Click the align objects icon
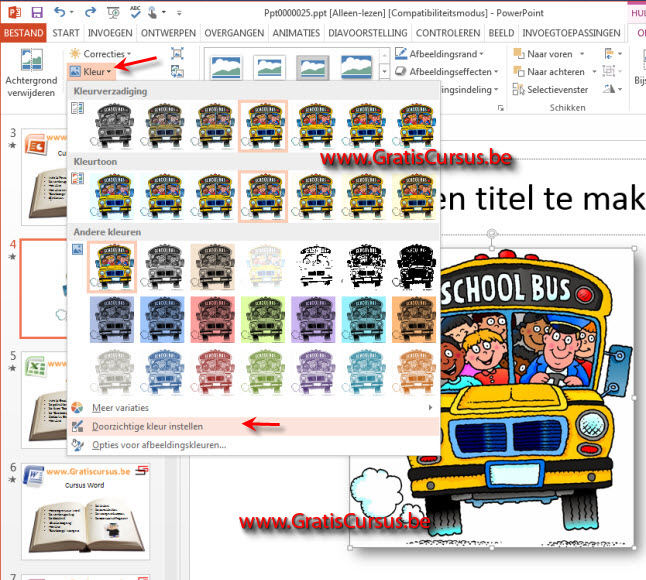Image resolution: width=646 pixels, height=580 pixels. click(x=609, y=54)
